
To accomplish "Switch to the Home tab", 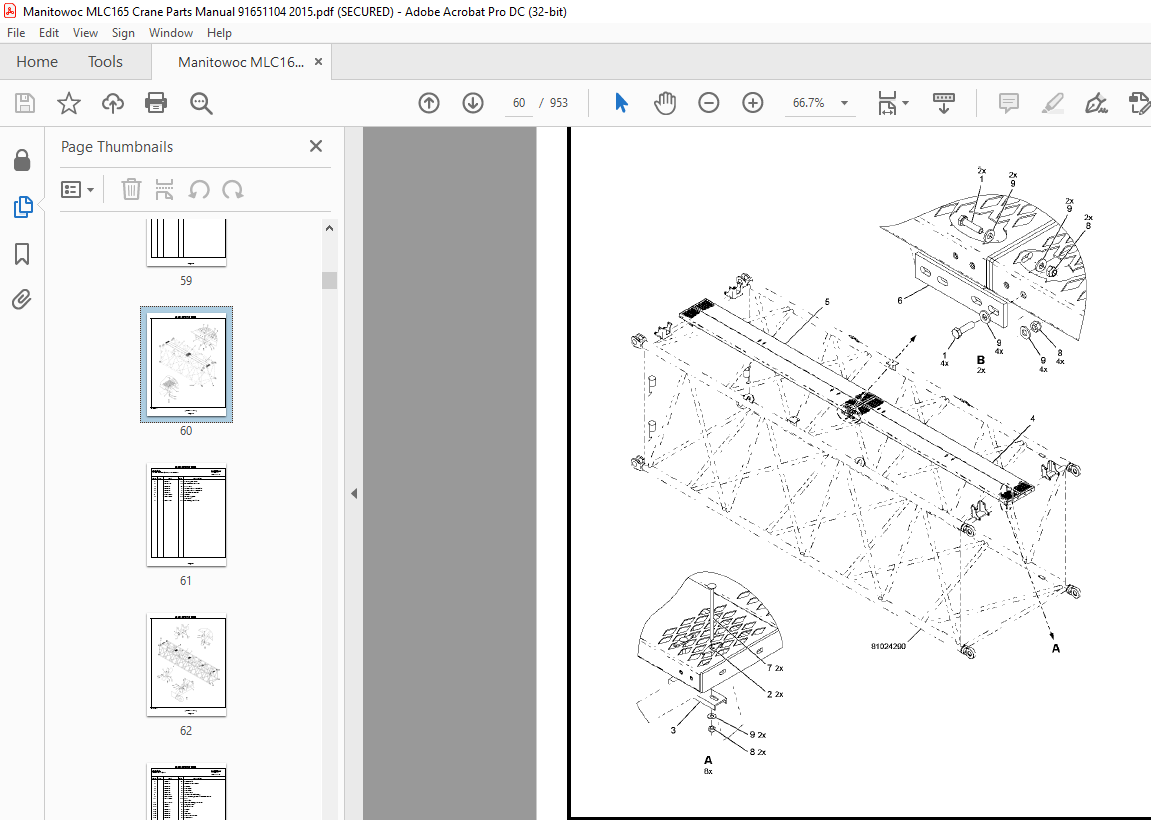I will [x=37, y=62].
